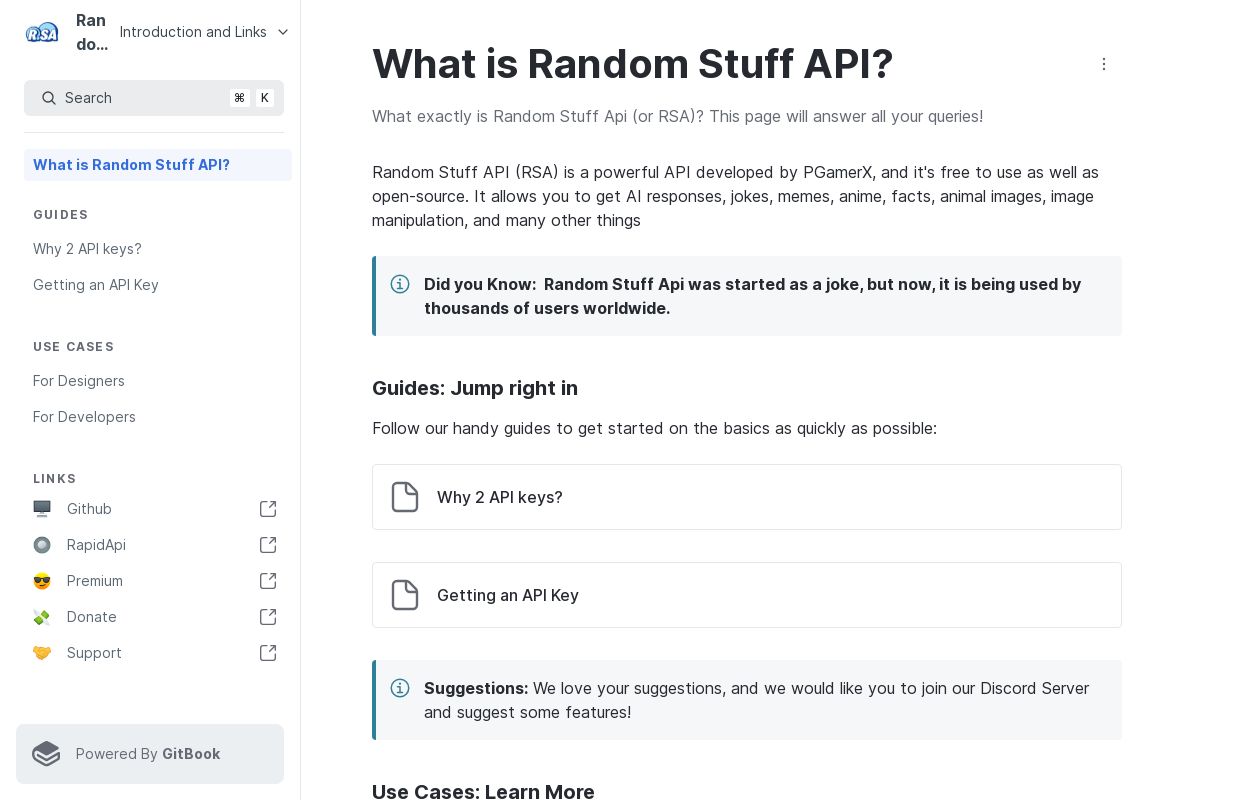The height and width of the screenshot is (800, 1240).
Task: Open Why 2 API keys? in sidebar
Action: pos(87,249)
